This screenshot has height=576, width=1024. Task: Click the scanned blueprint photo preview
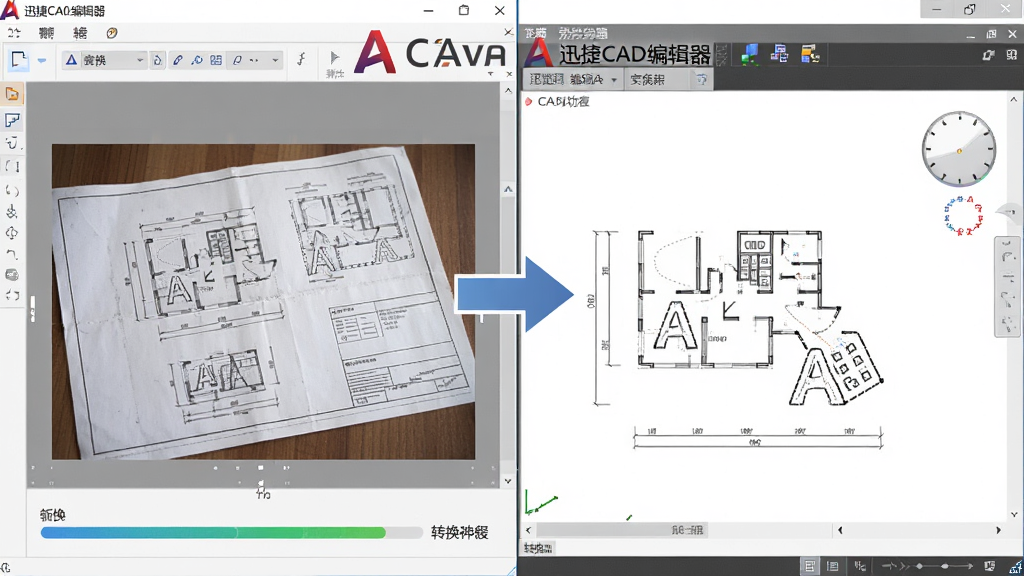(263, 302)
